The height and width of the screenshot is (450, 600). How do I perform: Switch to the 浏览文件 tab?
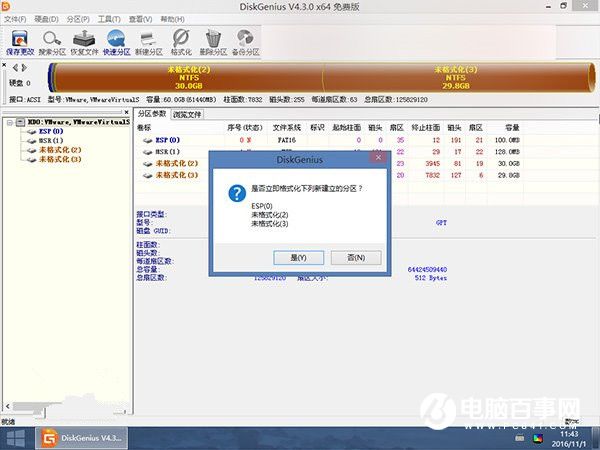(x=187, y=114)
